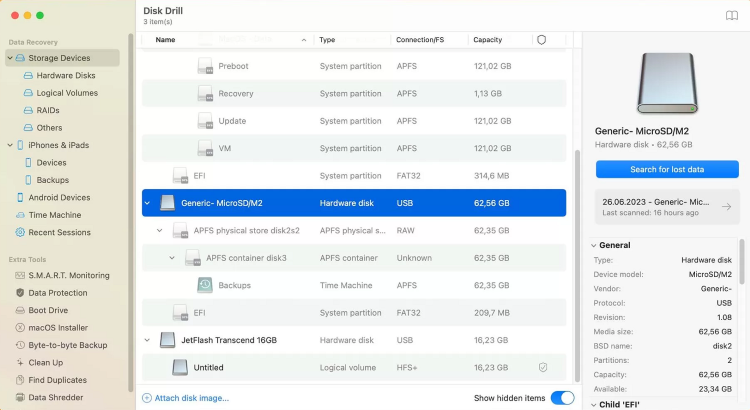This screenshot has height=410, width=750.
Task: Open S.M.A.R.T. Monitoring tool
Action: 69,276
